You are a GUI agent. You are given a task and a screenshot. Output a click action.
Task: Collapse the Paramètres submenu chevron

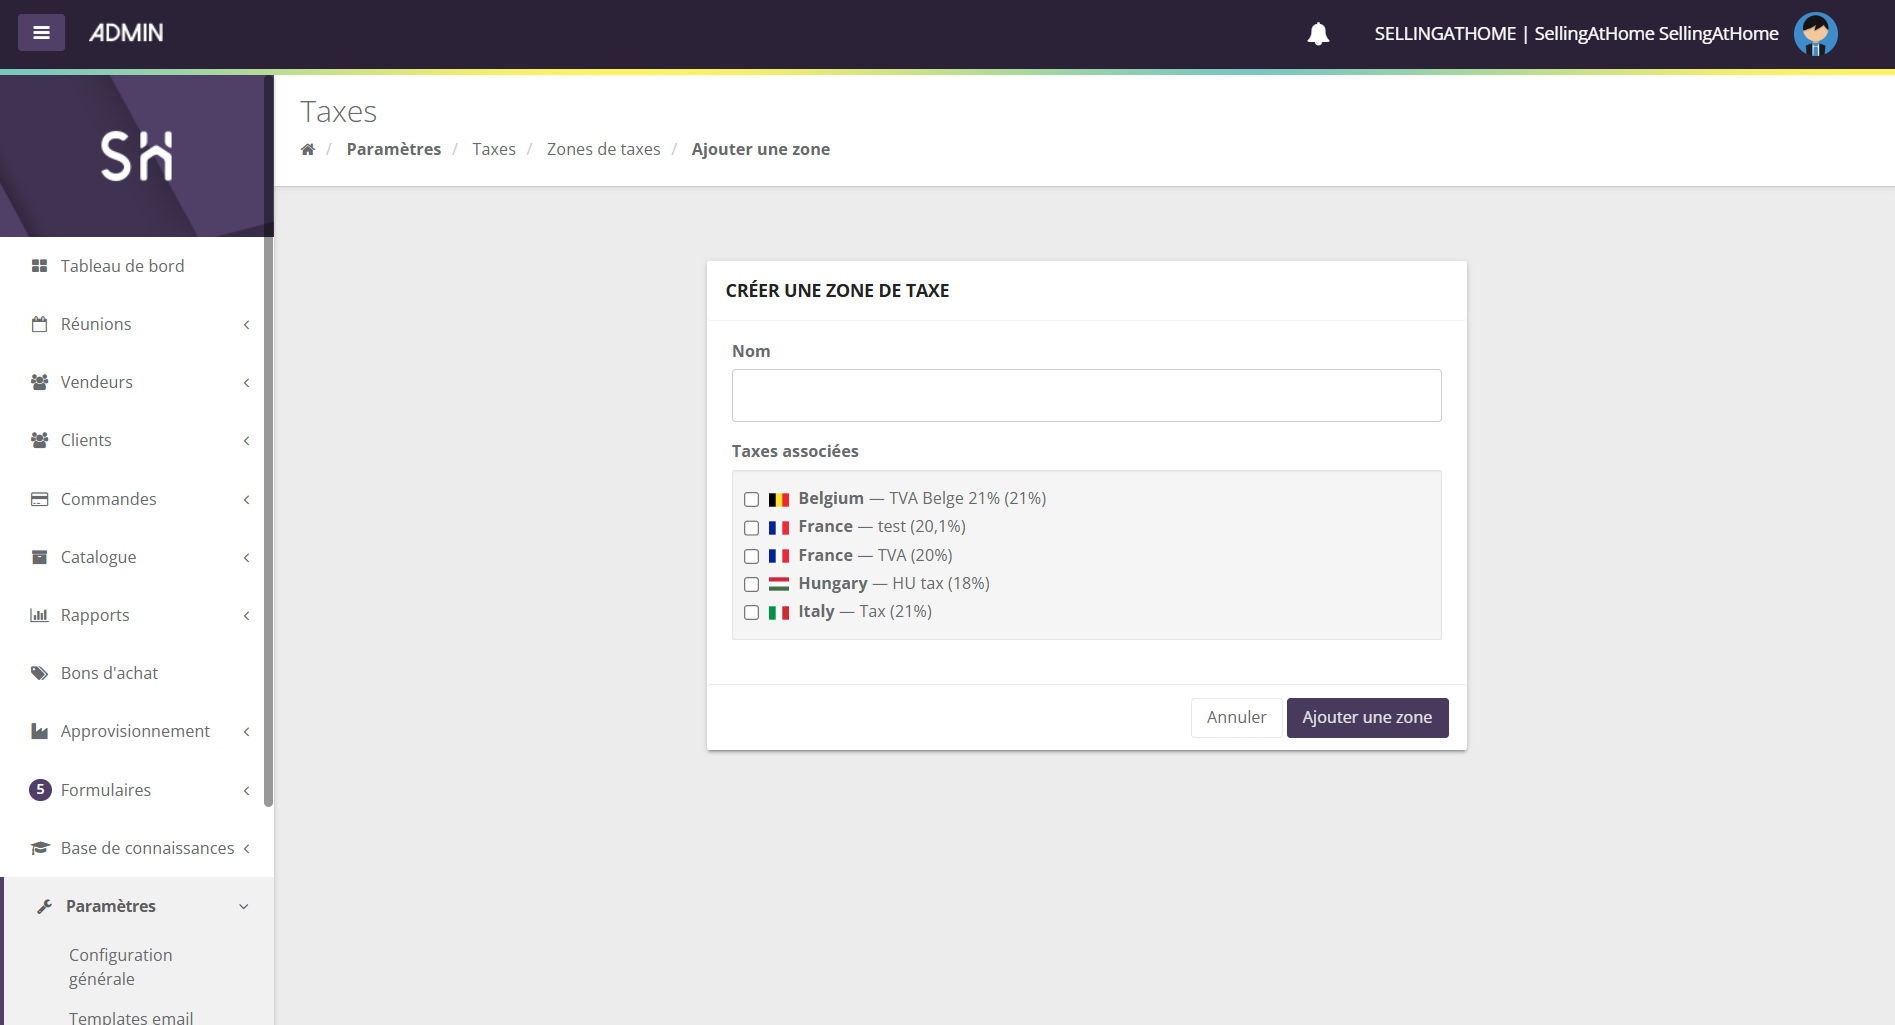(x=243, y=906)
